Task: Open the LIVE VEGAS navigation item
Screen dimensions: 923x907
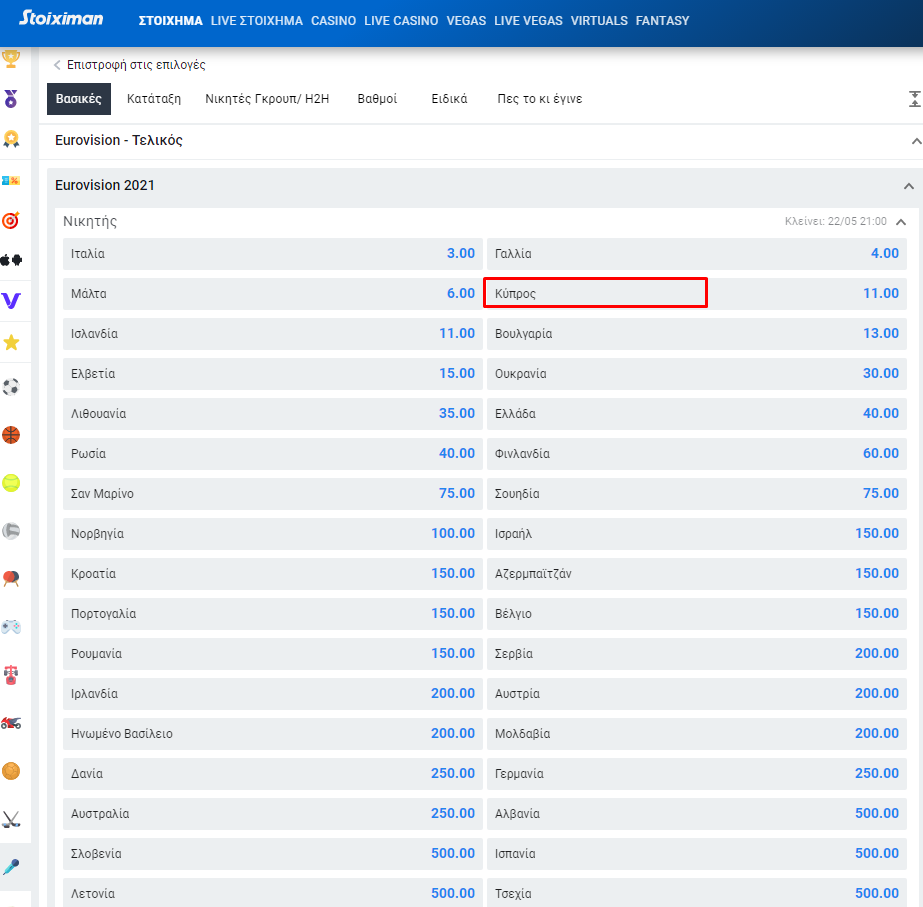Action: 529,21
